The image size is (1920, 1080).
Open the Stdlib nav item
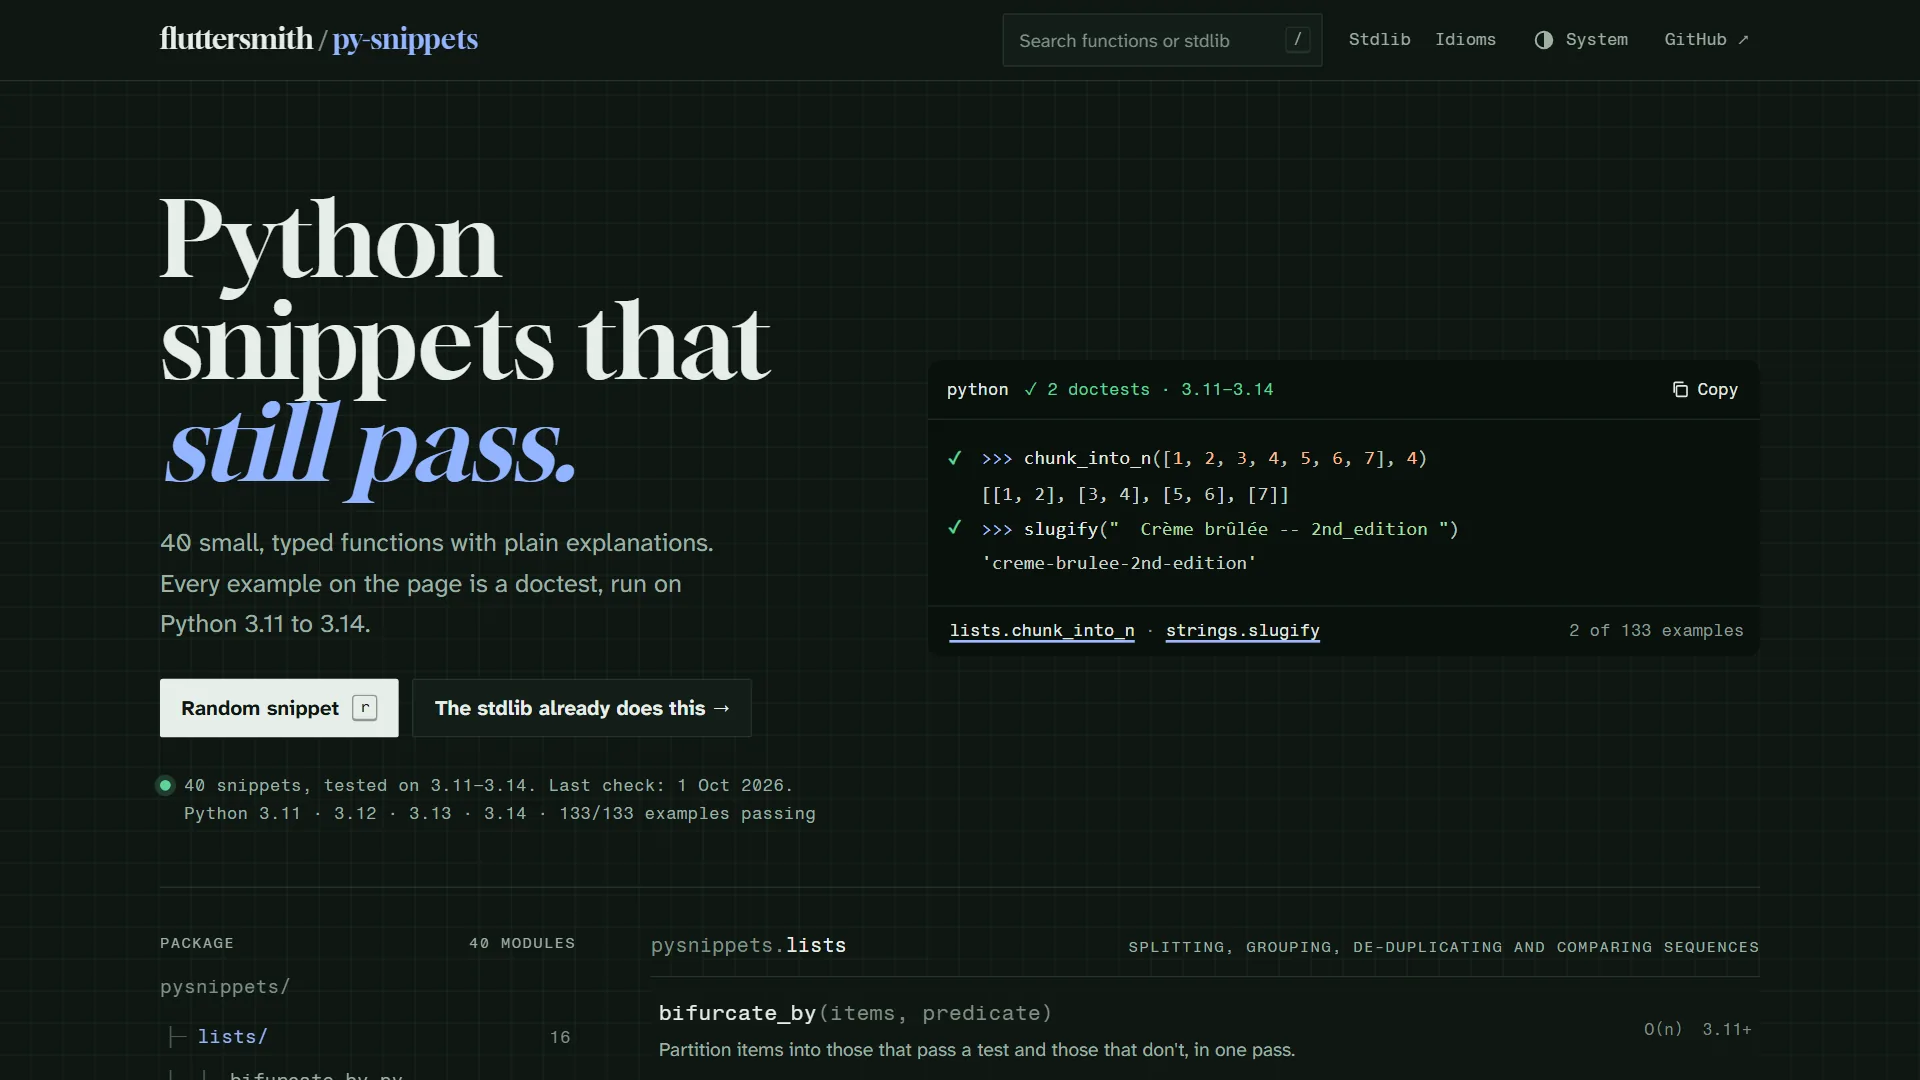pos(1379,39)
